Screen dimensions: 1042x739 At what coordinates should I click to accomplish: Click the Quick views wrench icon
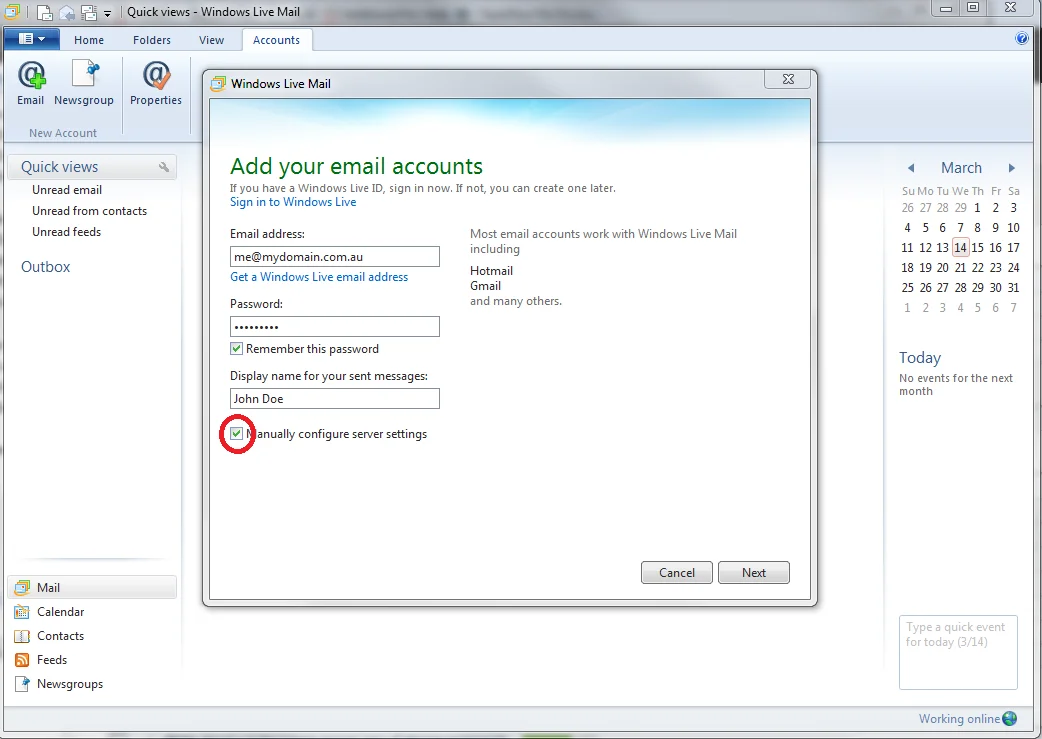pyautogui.click(x=163, y=167)
